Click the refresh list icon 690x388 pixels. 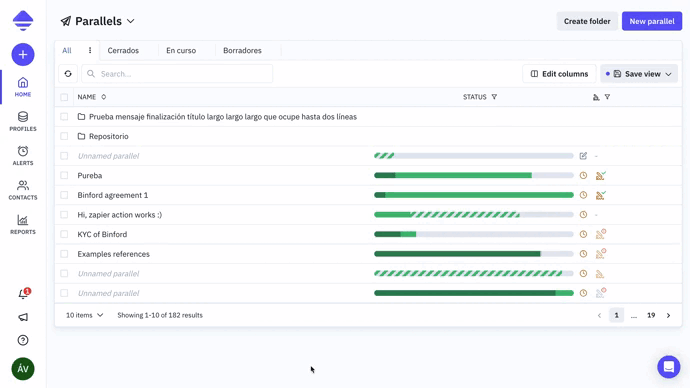click(x=68, y=73)
